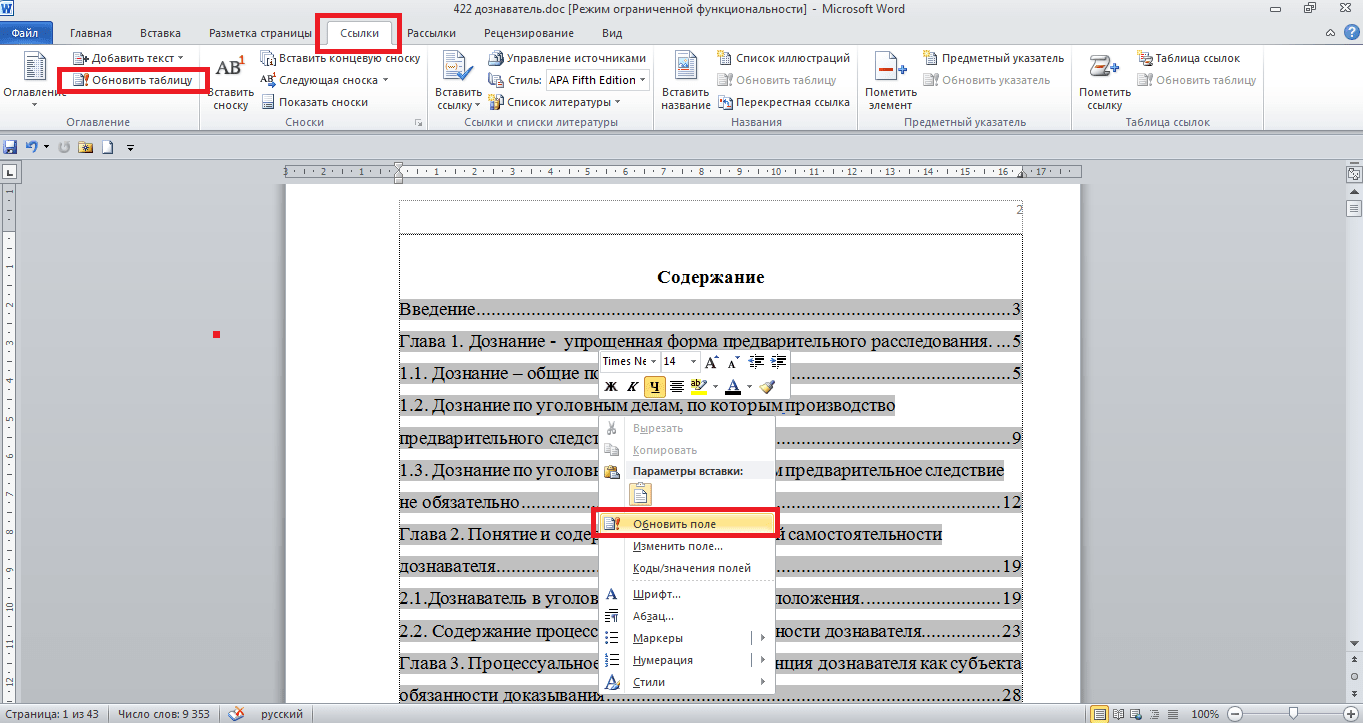Screen dimensions: 1363x723
Task: Click the paste option clipboard icon
Action: point(640,494)
